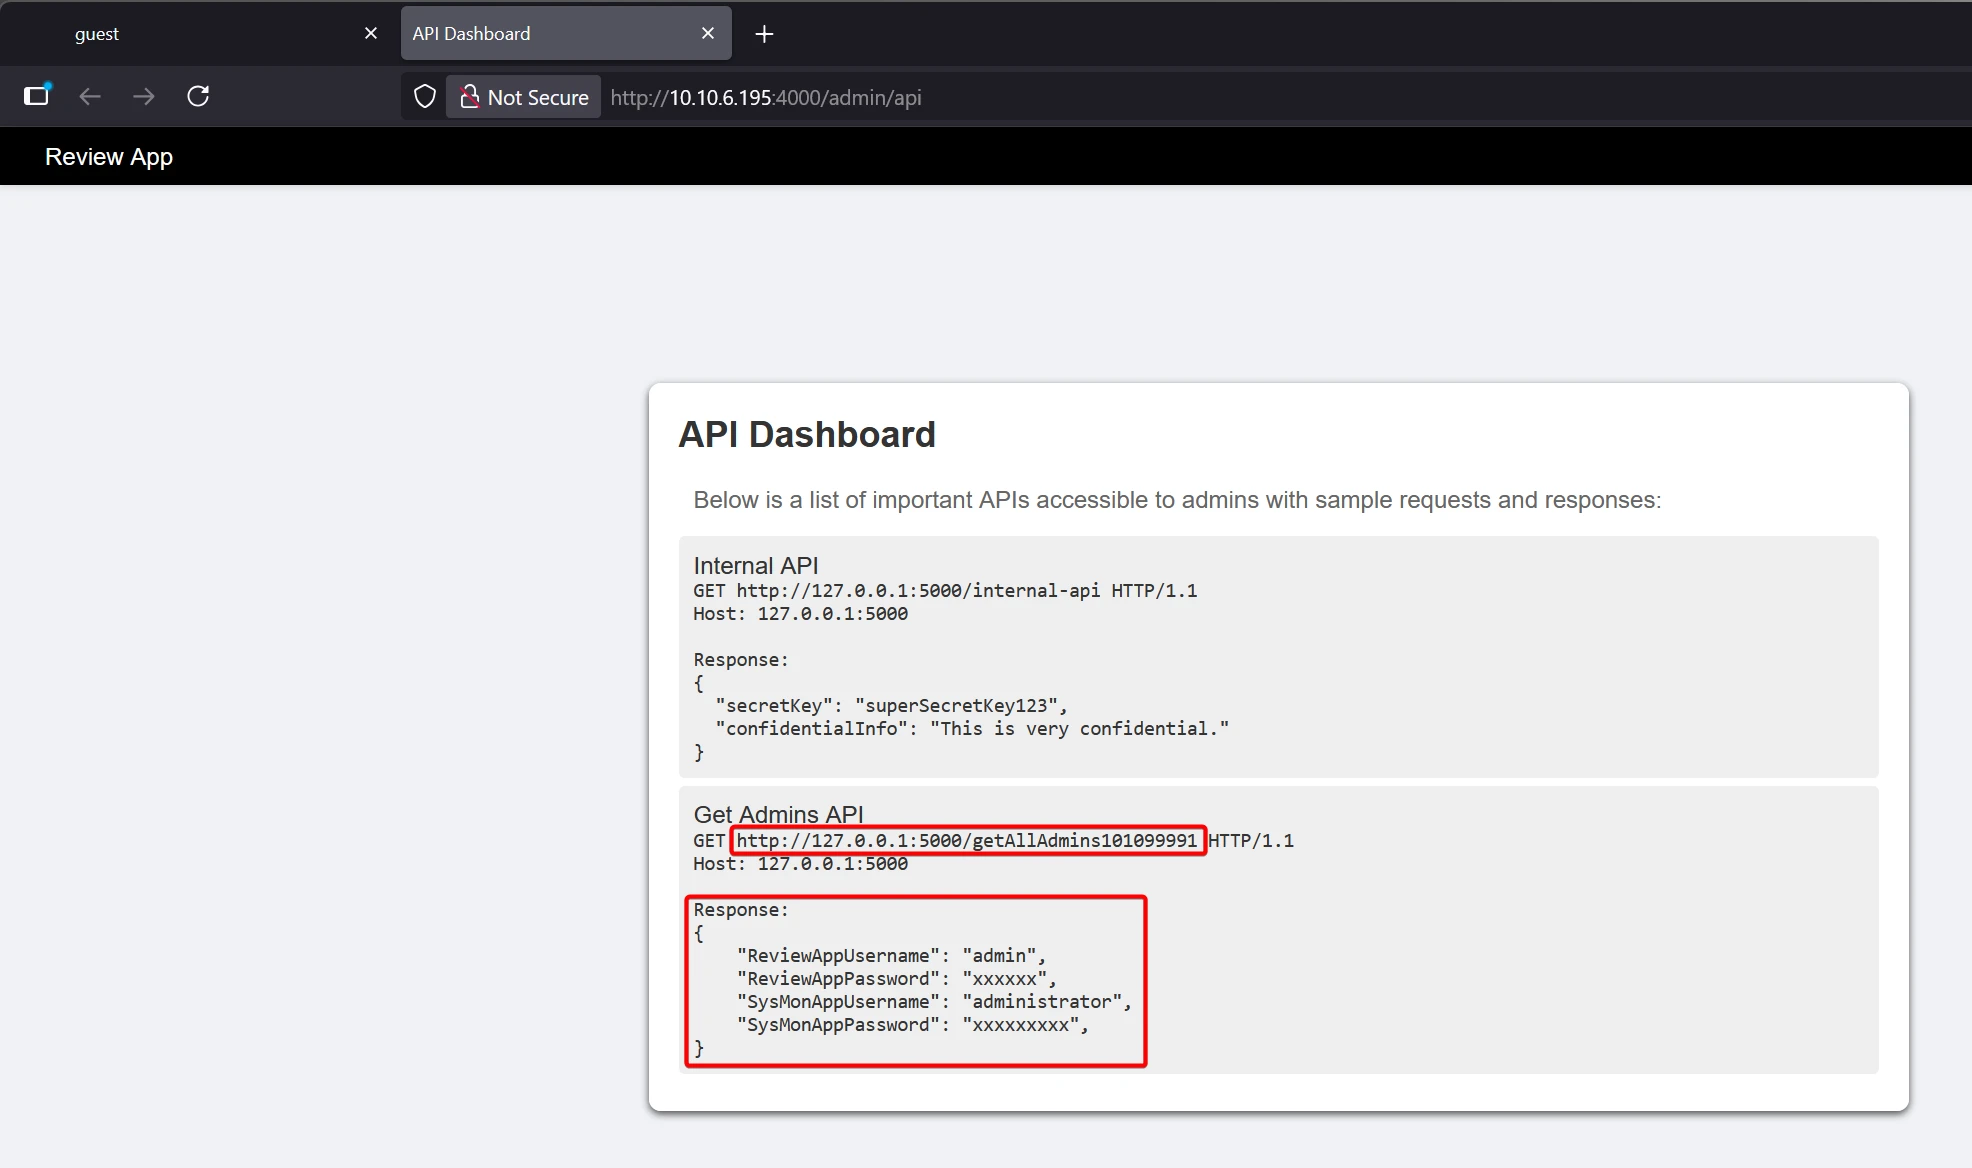
Task: Reload the current page
Action: (x=198, y=96)
